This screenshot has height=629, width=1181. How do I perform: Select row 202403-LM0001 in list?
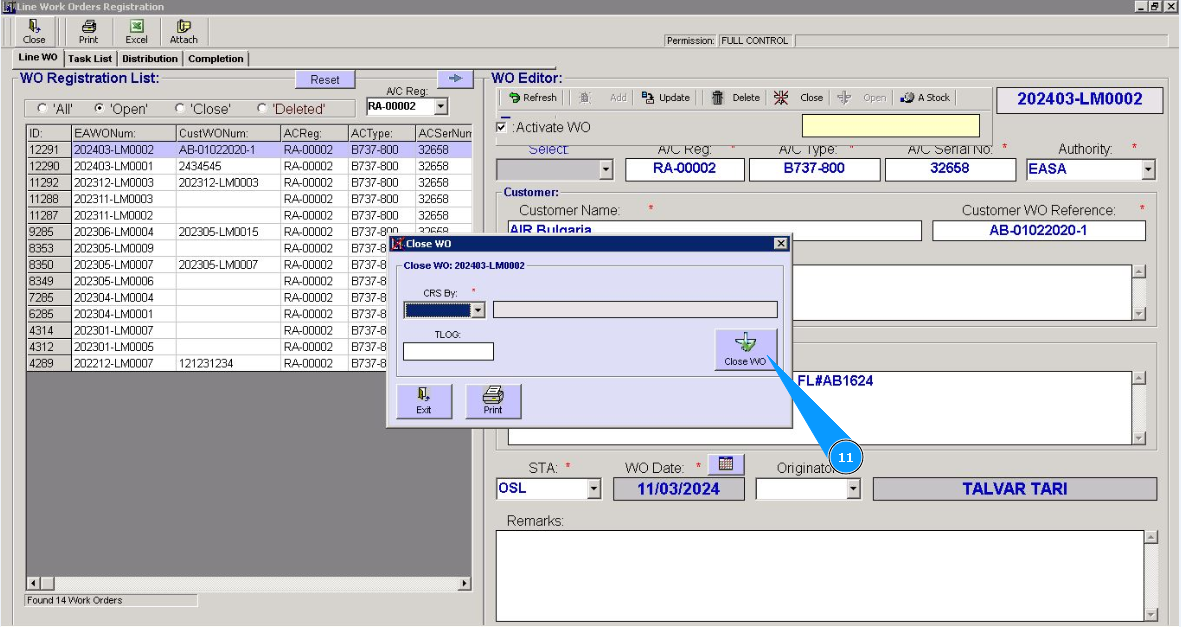(249, 166)
